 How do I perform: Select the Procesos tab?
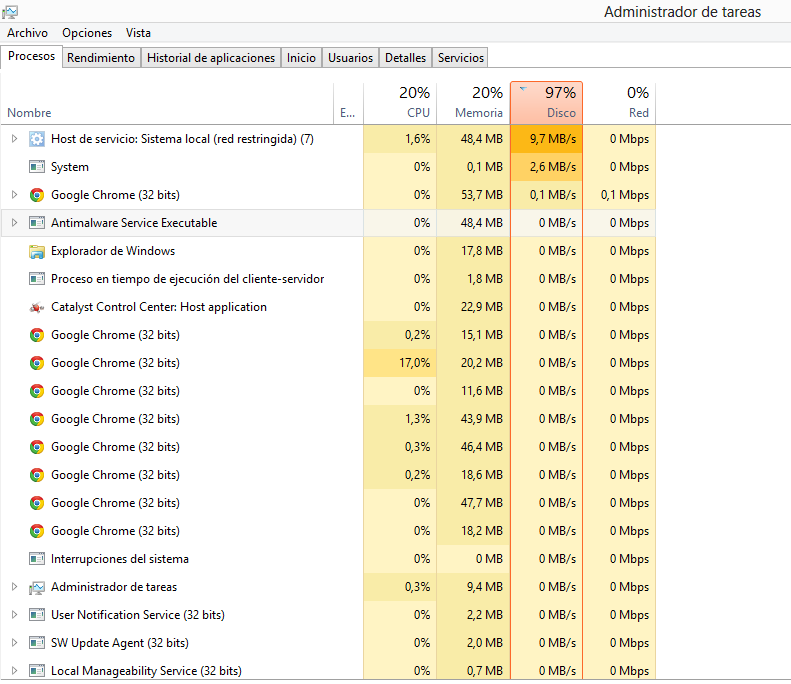click(x=31, y=56)
